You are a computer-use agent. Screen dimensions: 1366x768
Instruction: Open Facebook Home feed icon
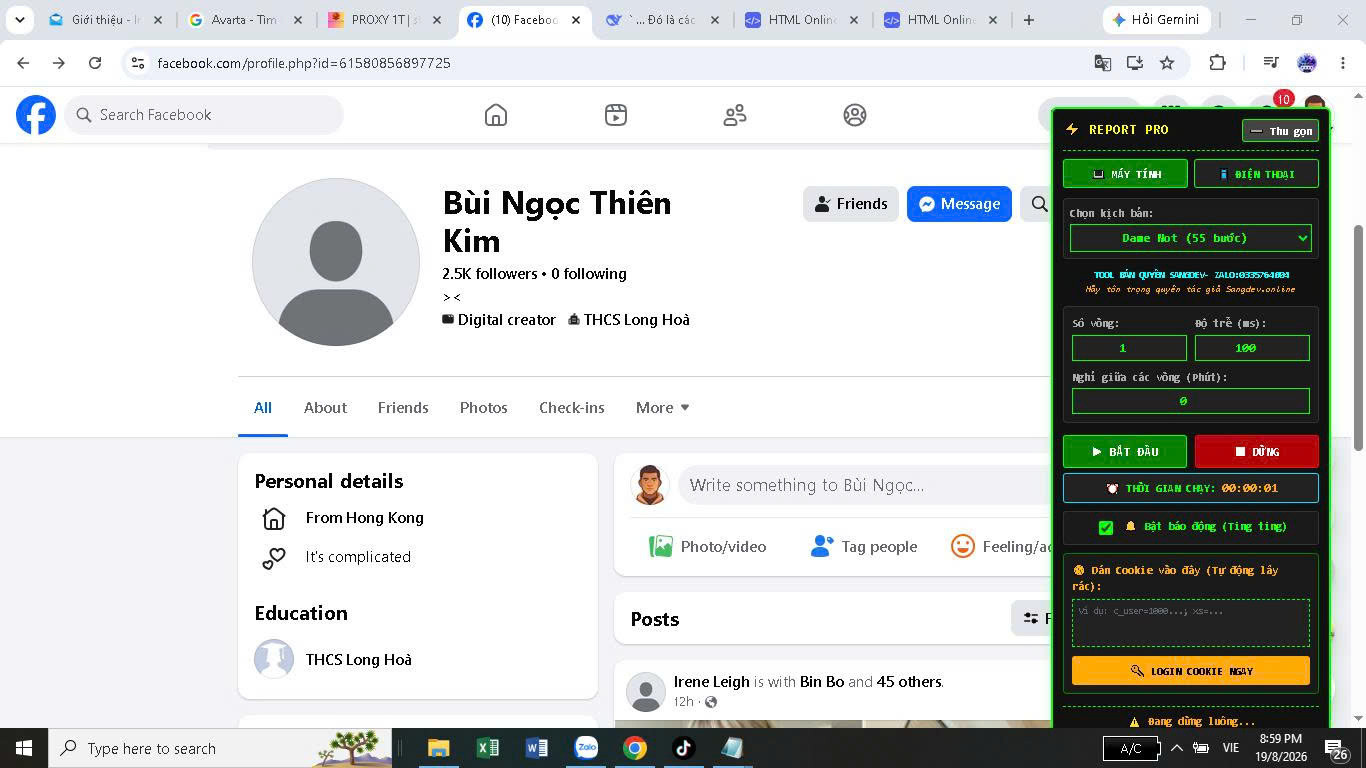click(496, 115)
